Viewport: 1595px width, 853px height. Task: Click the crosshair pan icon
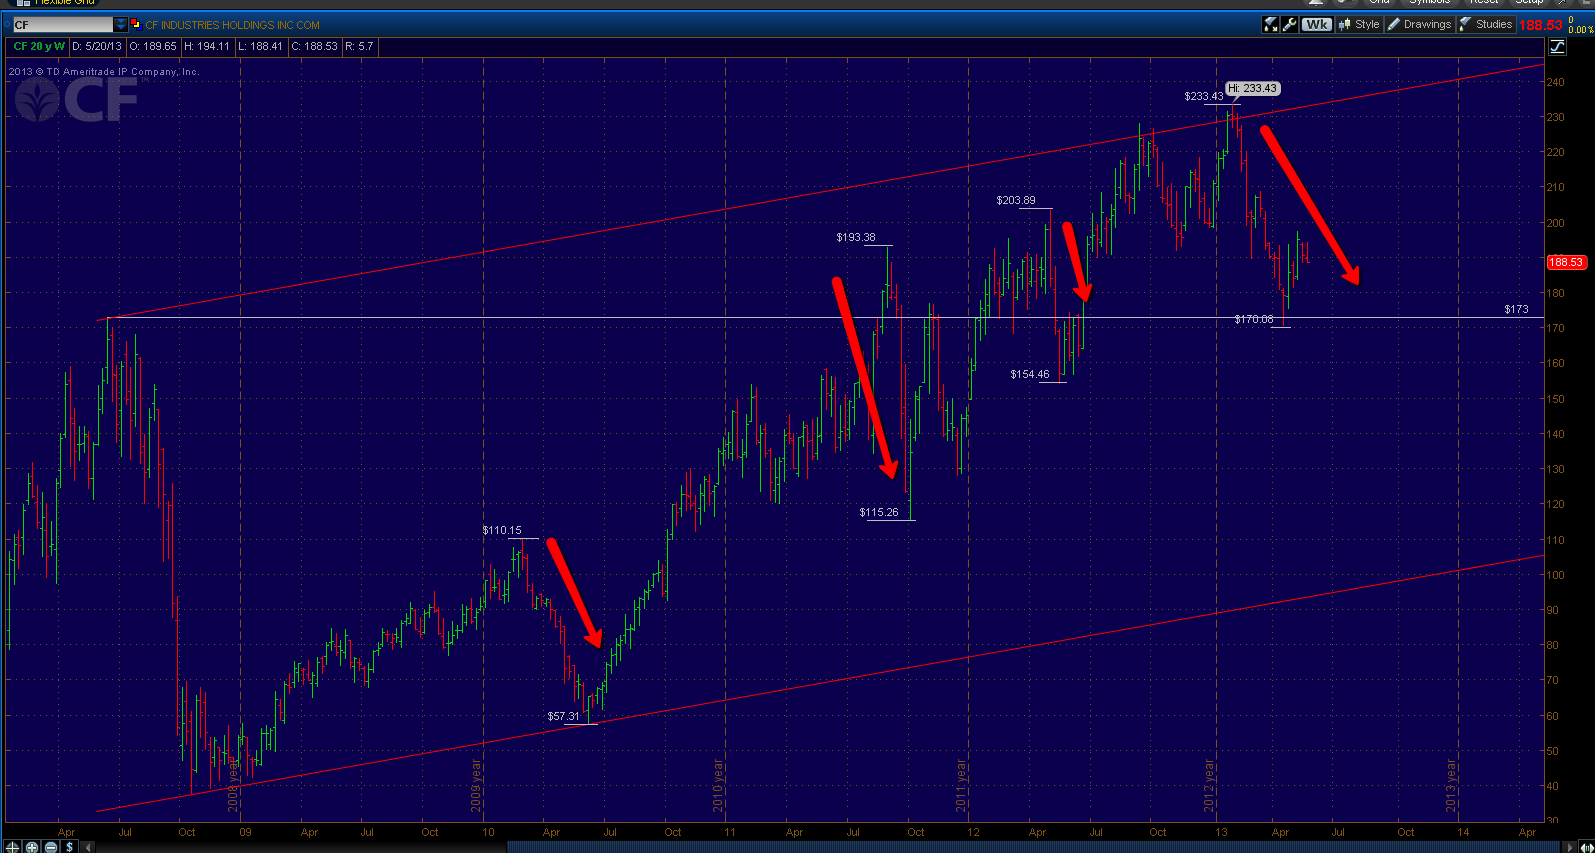[12, 847]
